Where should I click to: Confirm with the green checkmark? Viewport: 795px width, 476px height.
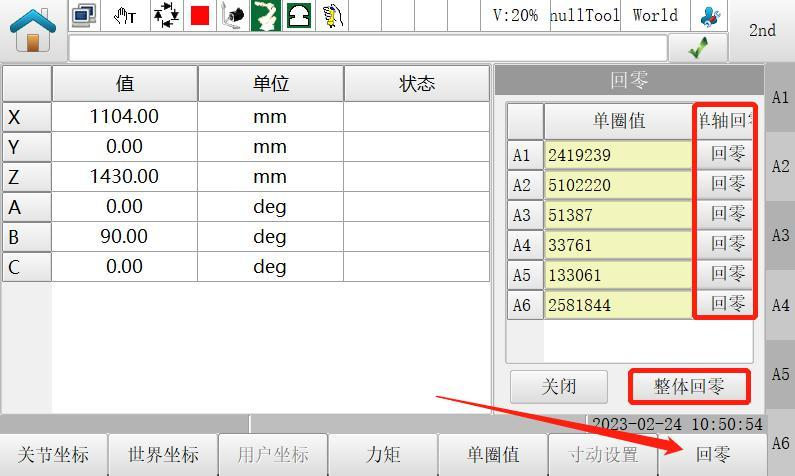[x=699, y=48]
